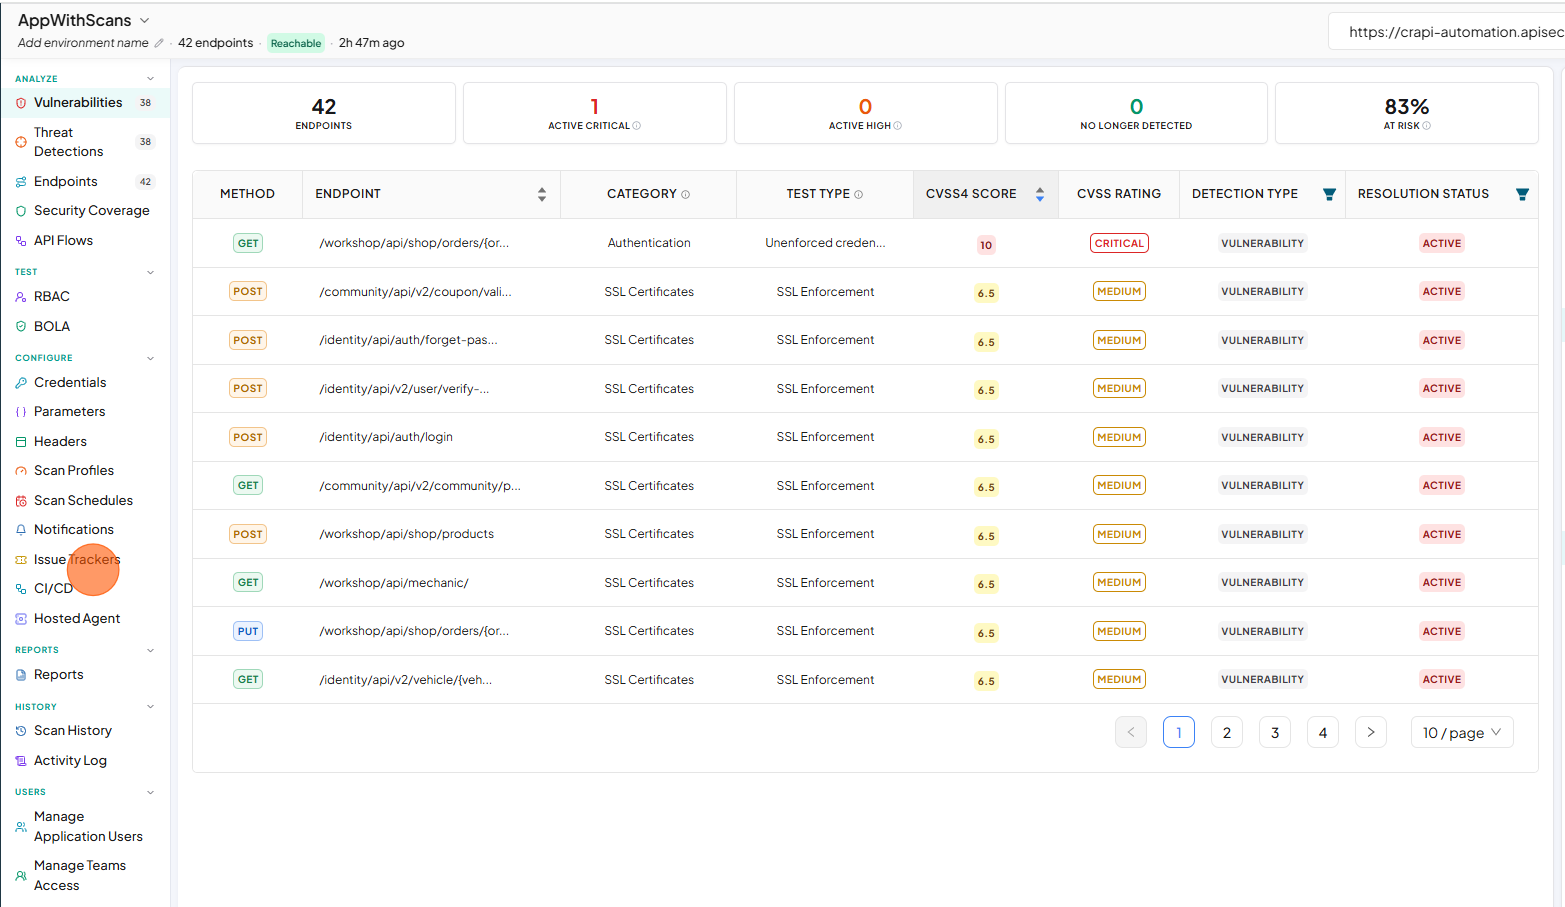Image resolution: width=1565 pixels, height=907 pixels.
Task: Click the Hosted Agent icon
Action: [21, 619]
